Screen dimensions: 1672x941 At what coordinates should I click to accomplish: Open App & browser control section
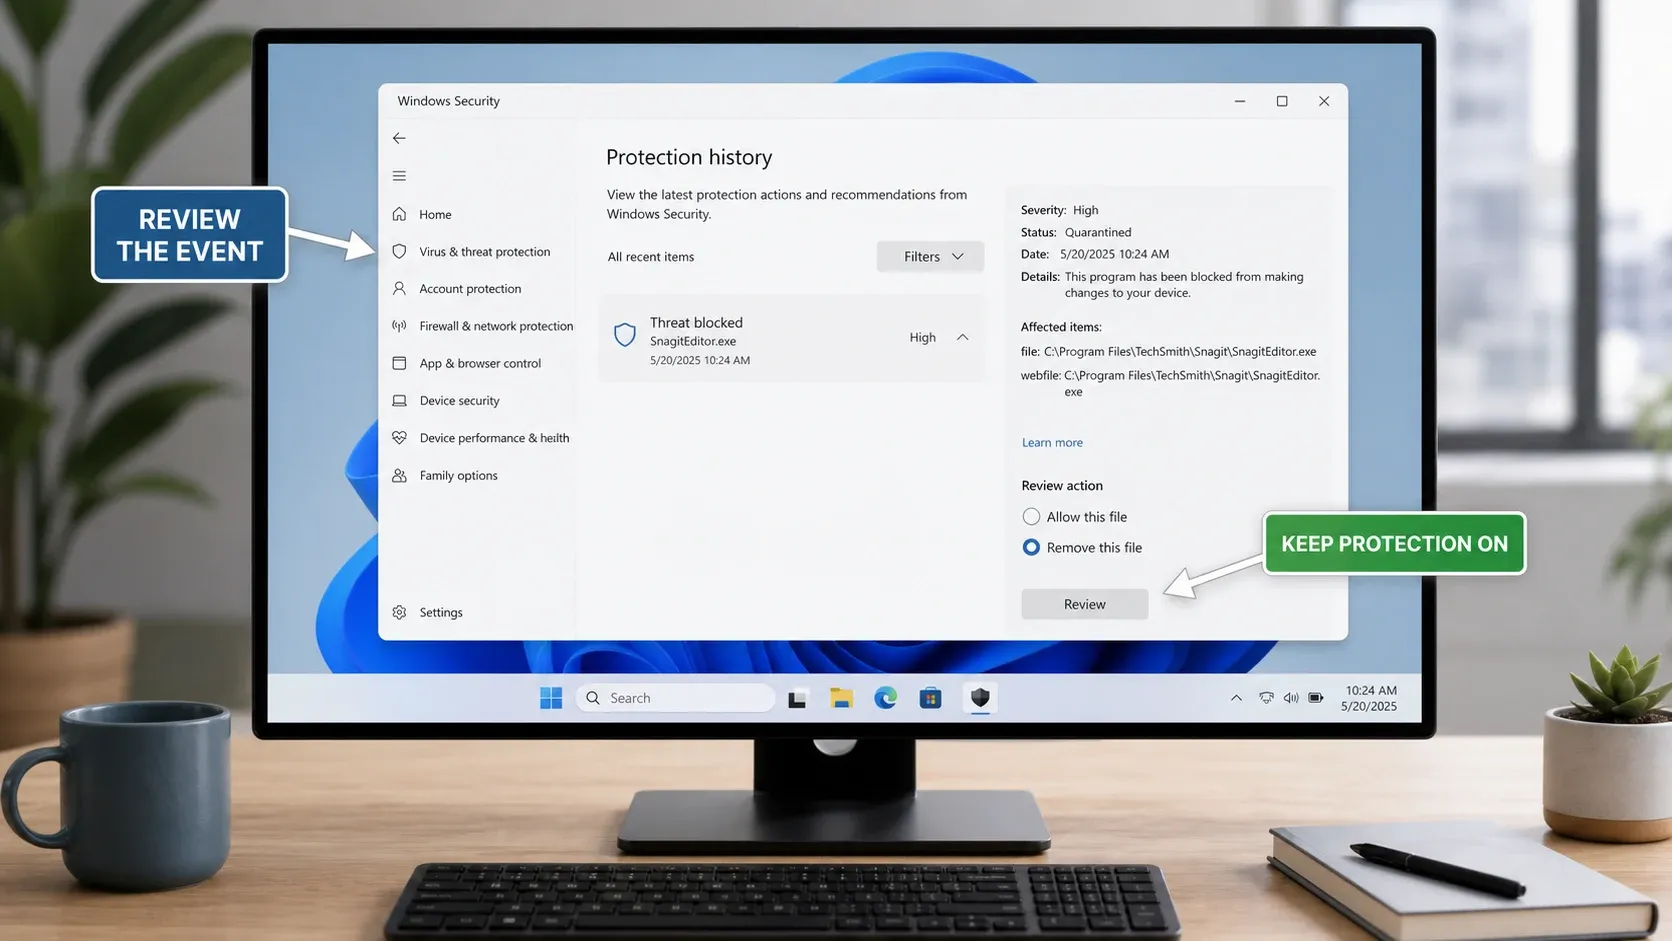[x=480, y=363]
